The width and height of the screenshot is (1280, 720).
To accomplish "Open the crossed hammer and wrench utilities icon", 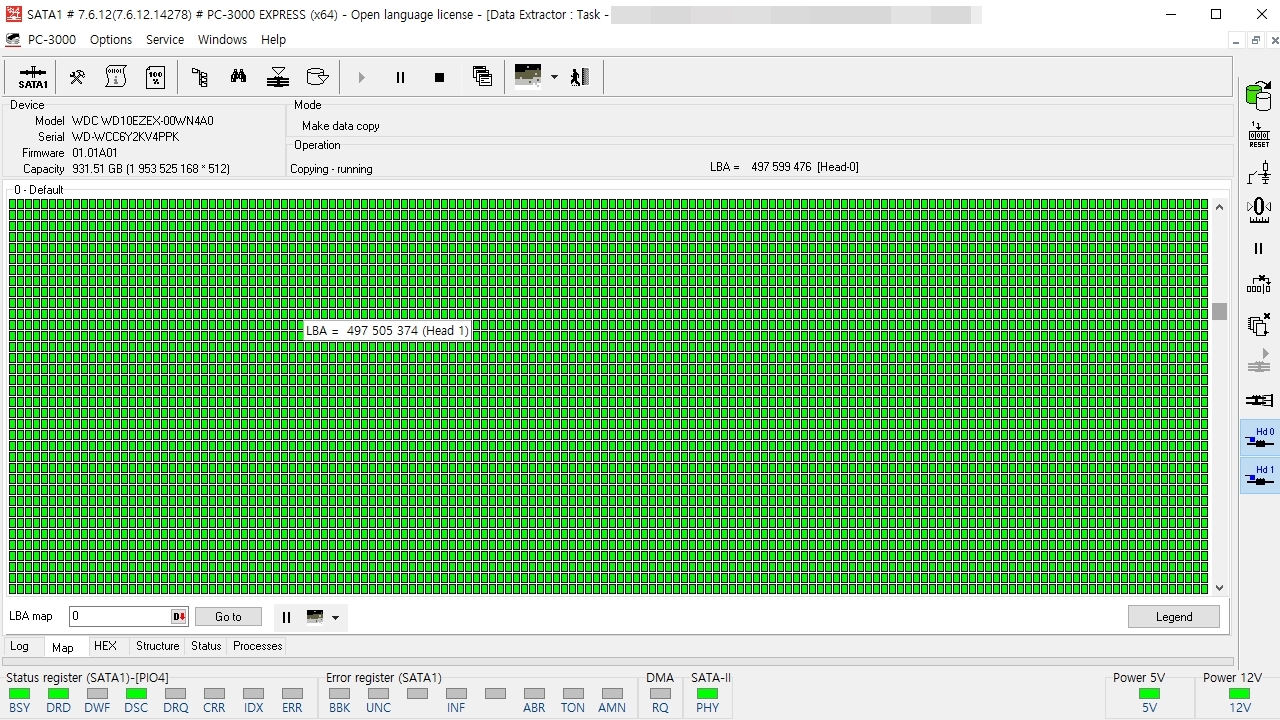I will pyautogui.click(x=77, y=77).
